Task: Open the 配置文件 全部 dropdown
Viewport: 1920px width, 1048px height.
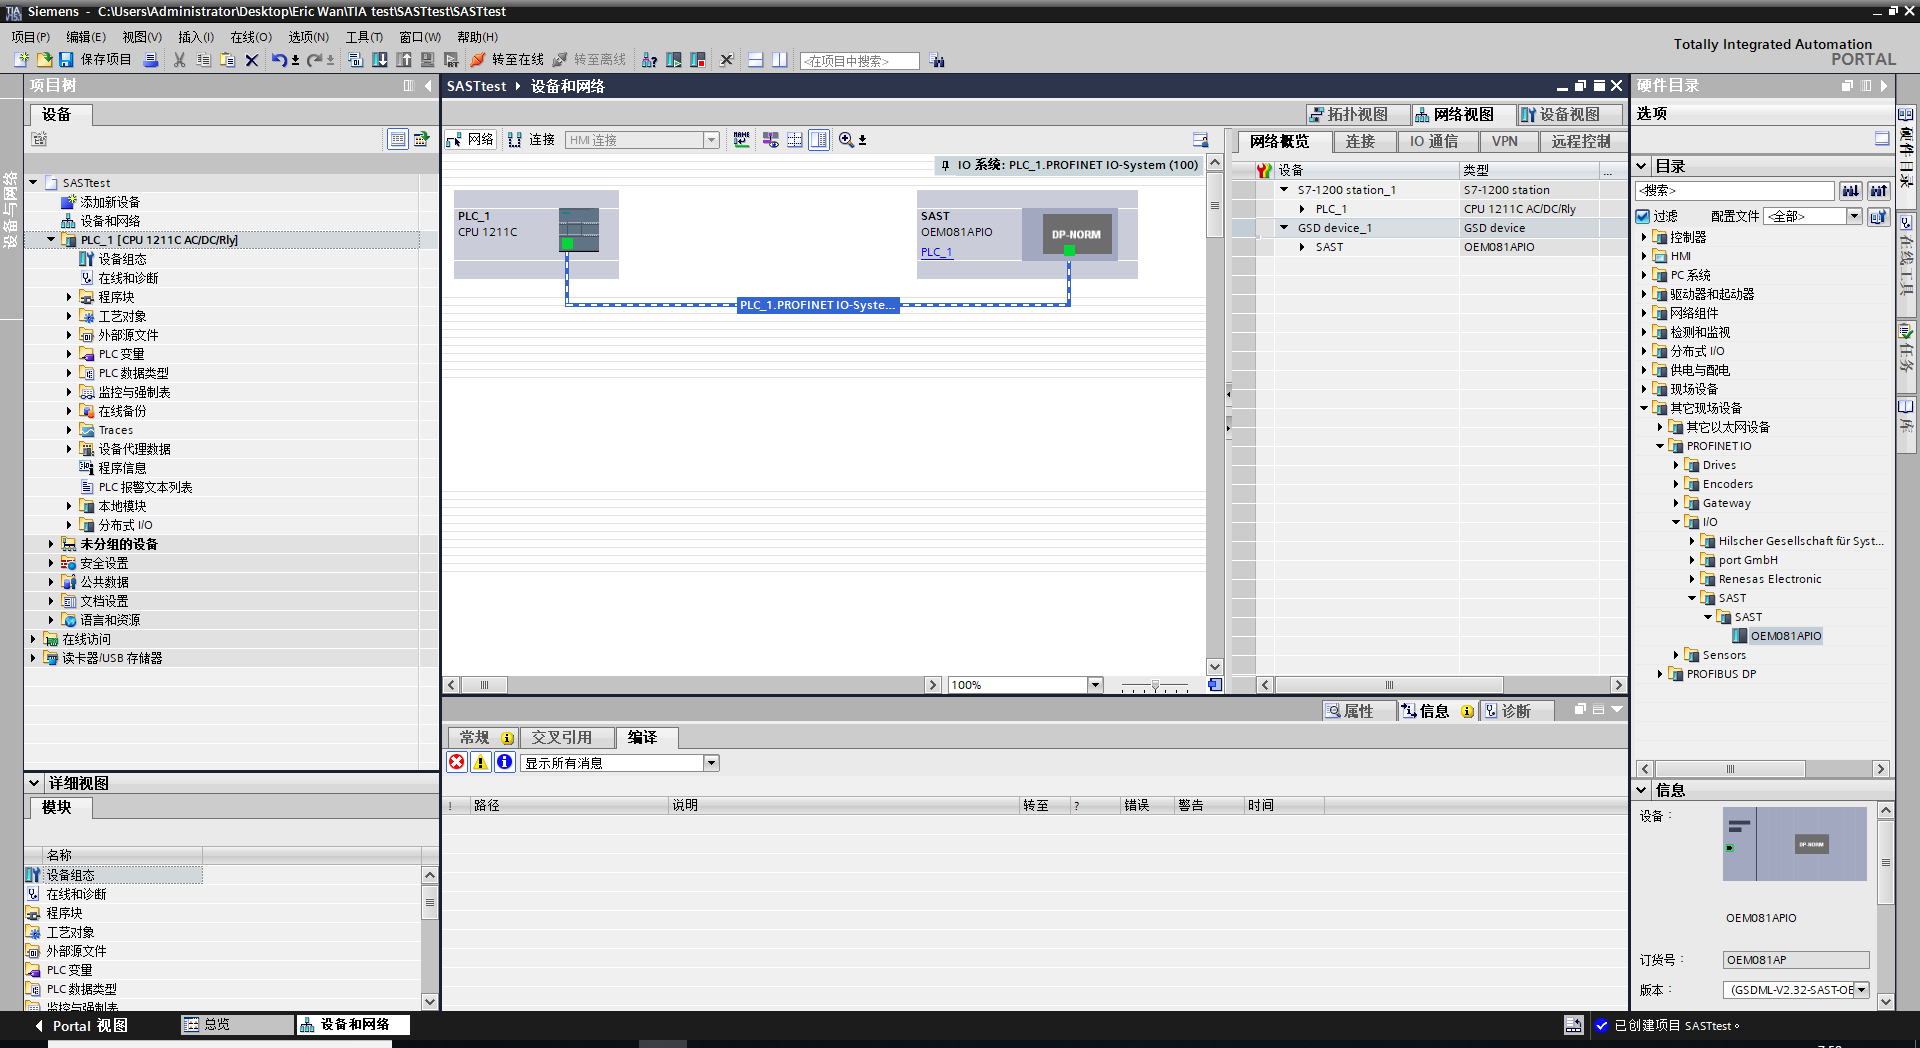Action: pos(1854,216)
